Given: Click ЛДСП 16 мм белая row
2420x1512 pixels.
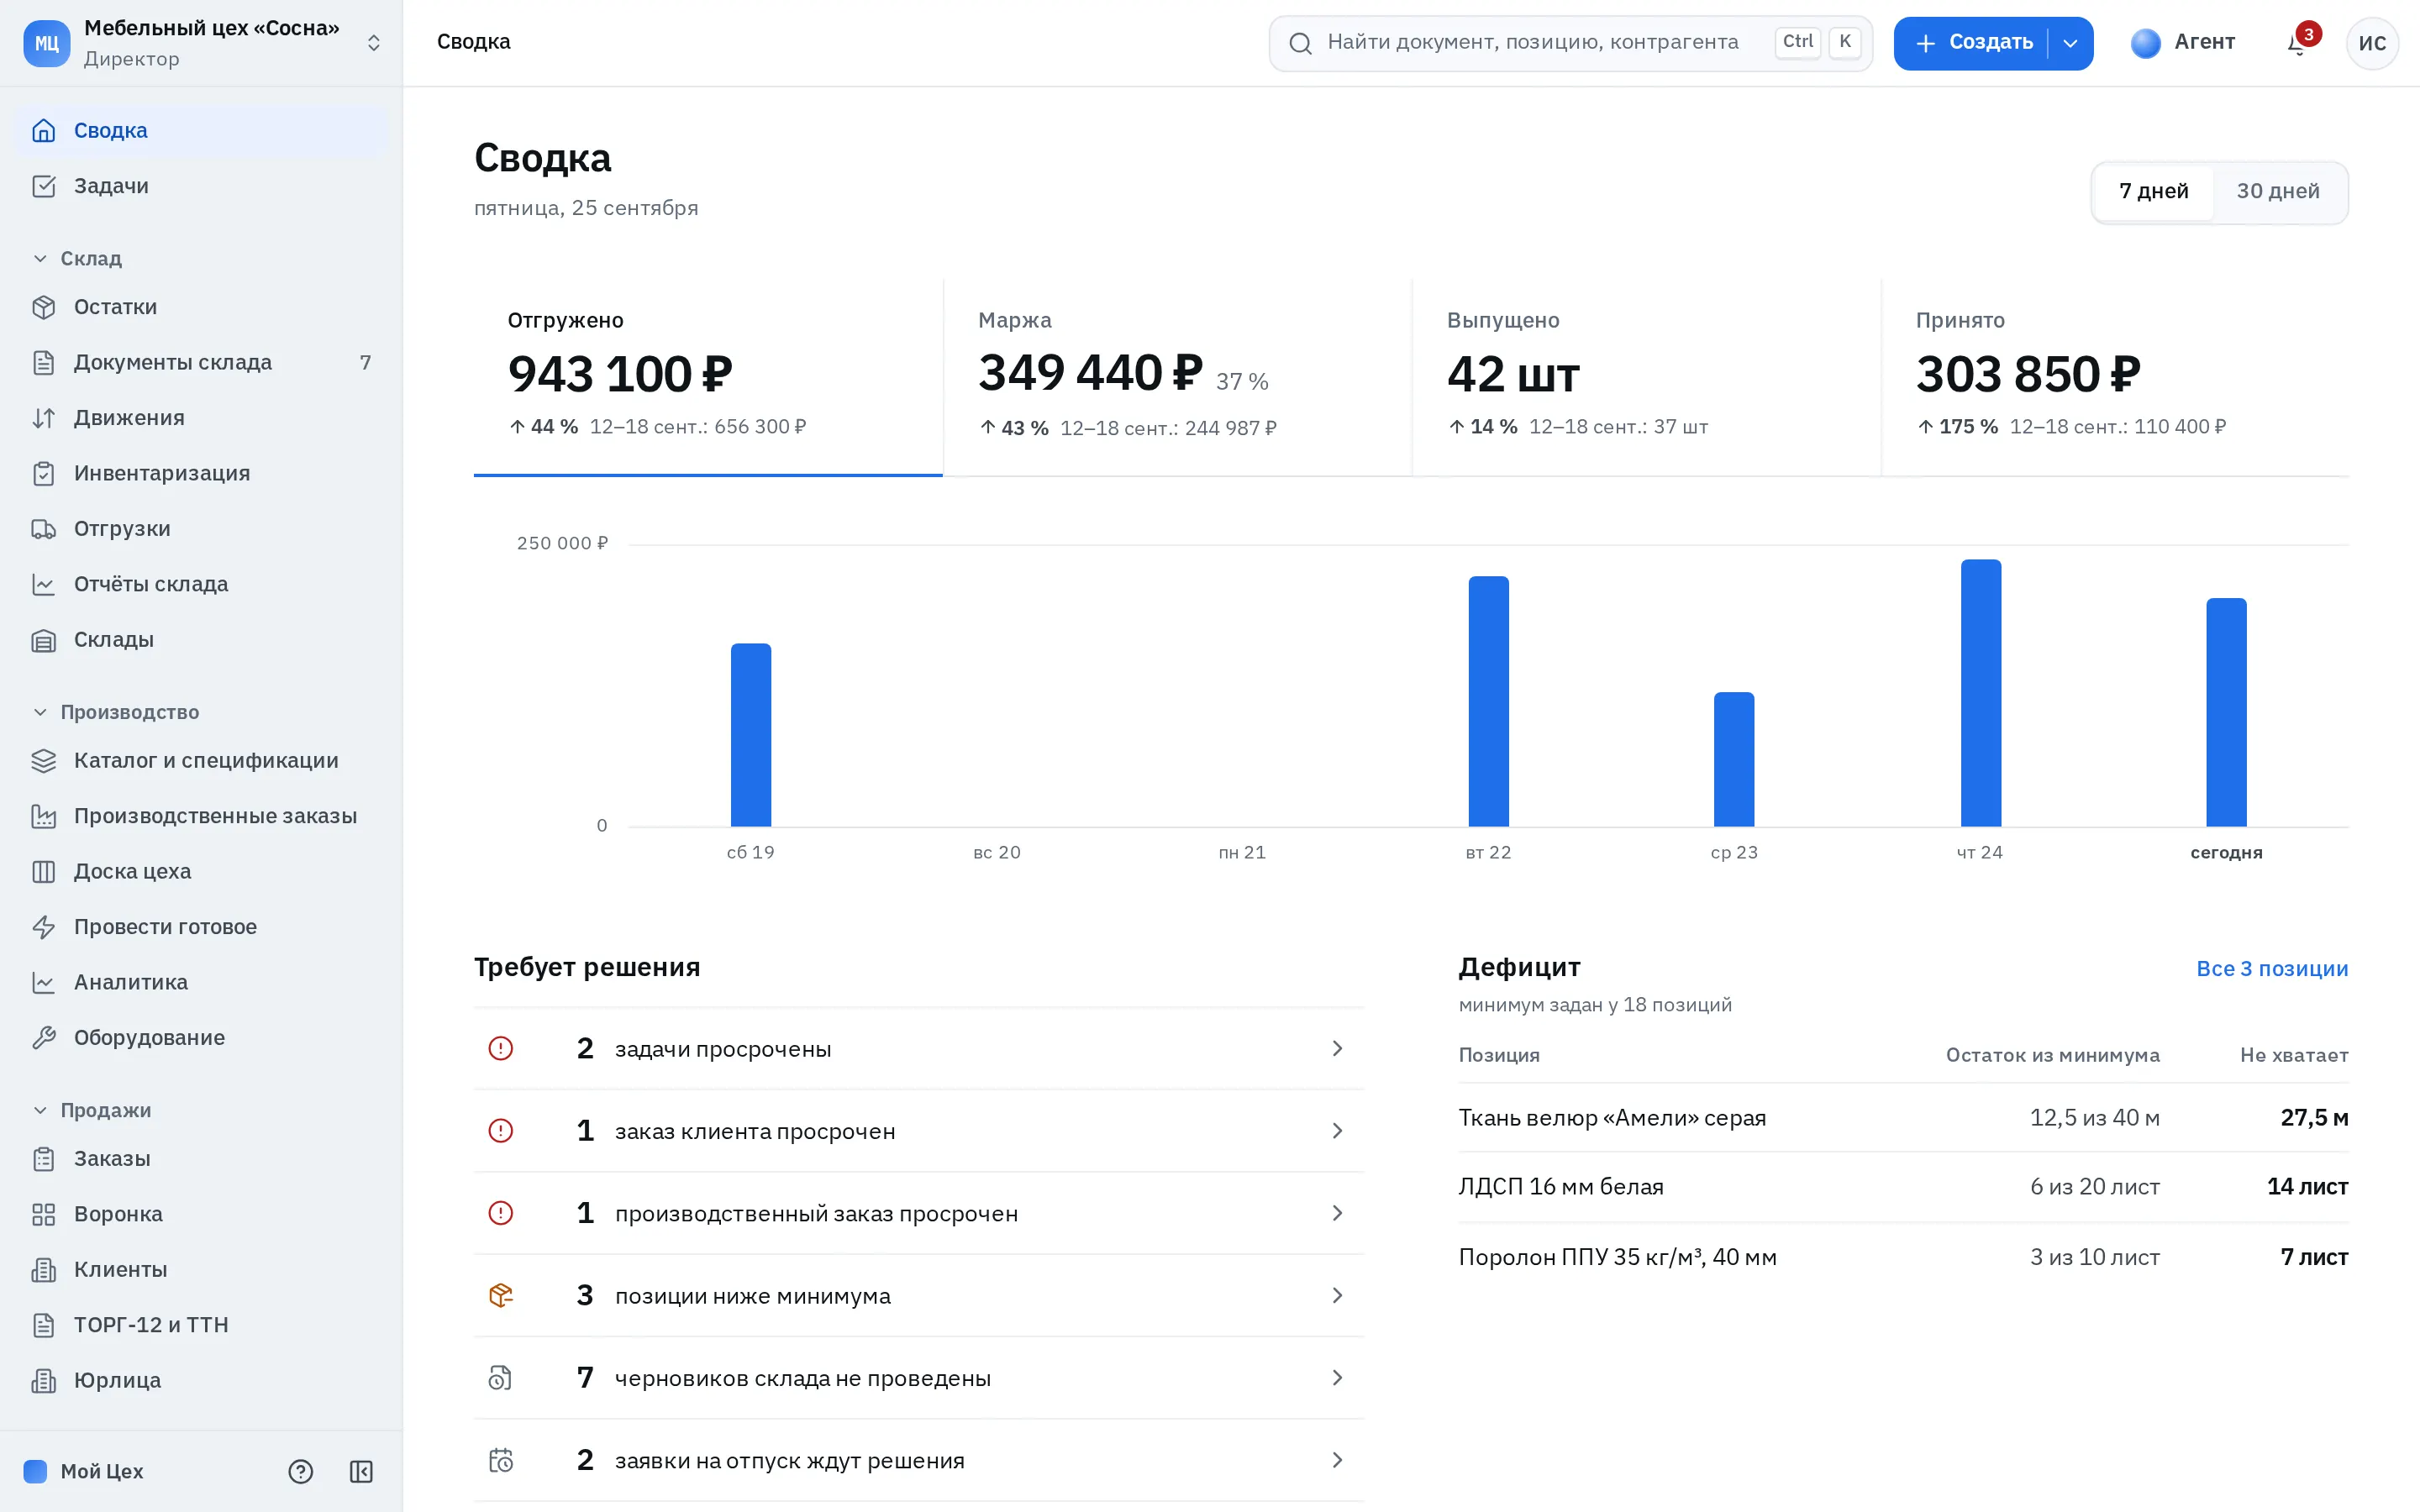Looking at the screenshot, I should tap(1902, 1187).
